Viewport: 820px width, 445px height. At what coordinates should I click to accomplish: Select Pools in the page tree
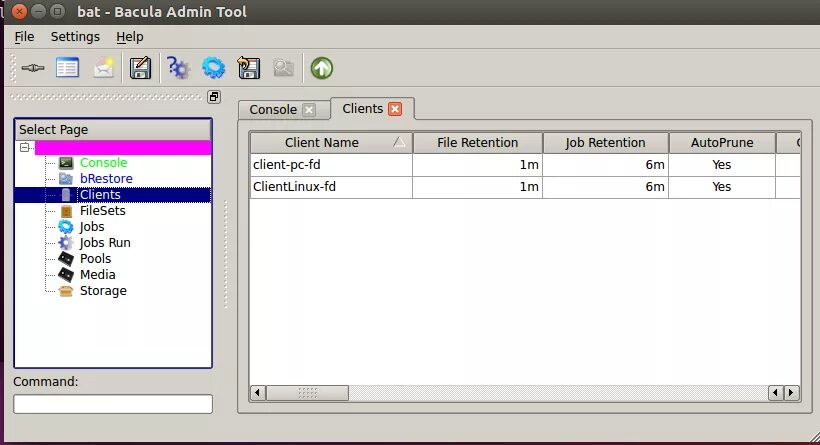(95, 259)
